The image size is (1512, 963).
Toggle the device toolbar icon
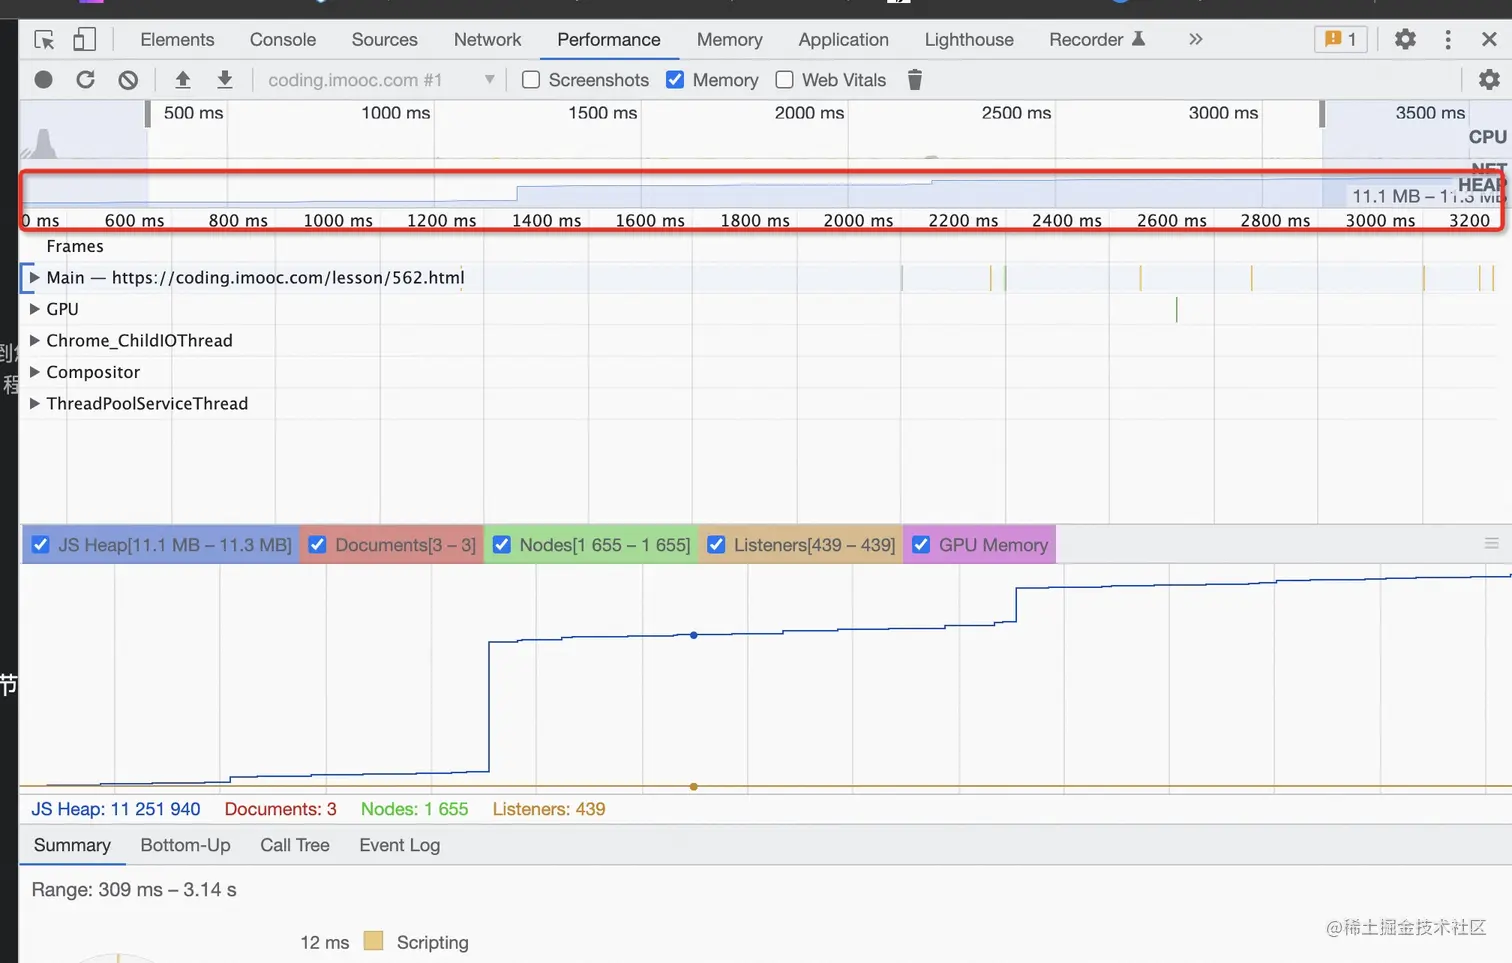84,40
